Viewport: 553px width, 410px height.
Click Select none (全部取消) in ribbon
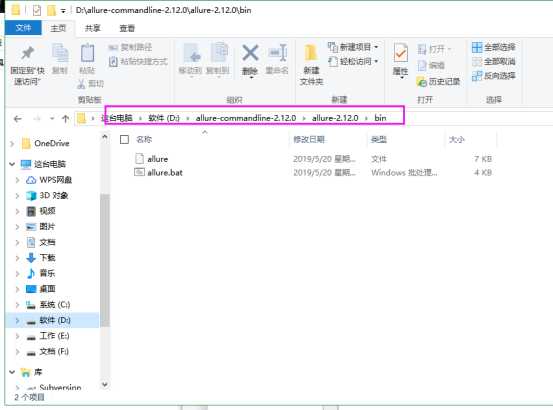pos(494,62)
